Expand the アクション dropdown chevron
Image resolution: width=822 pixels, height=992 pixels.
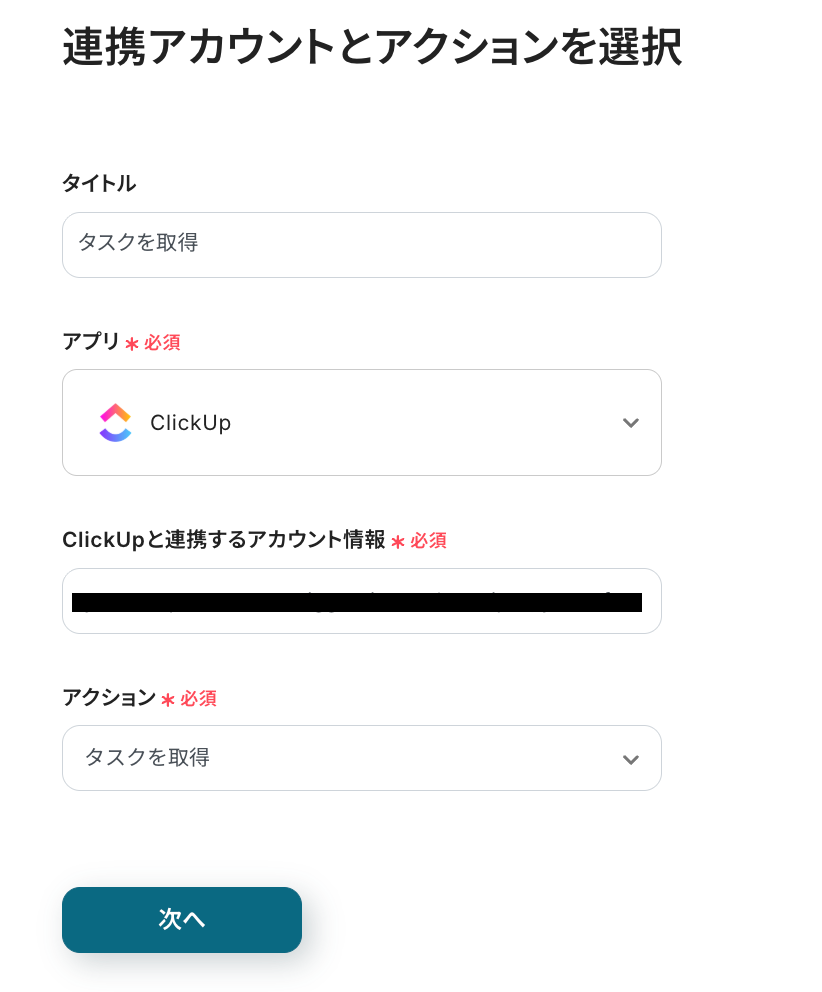(630, 759)
